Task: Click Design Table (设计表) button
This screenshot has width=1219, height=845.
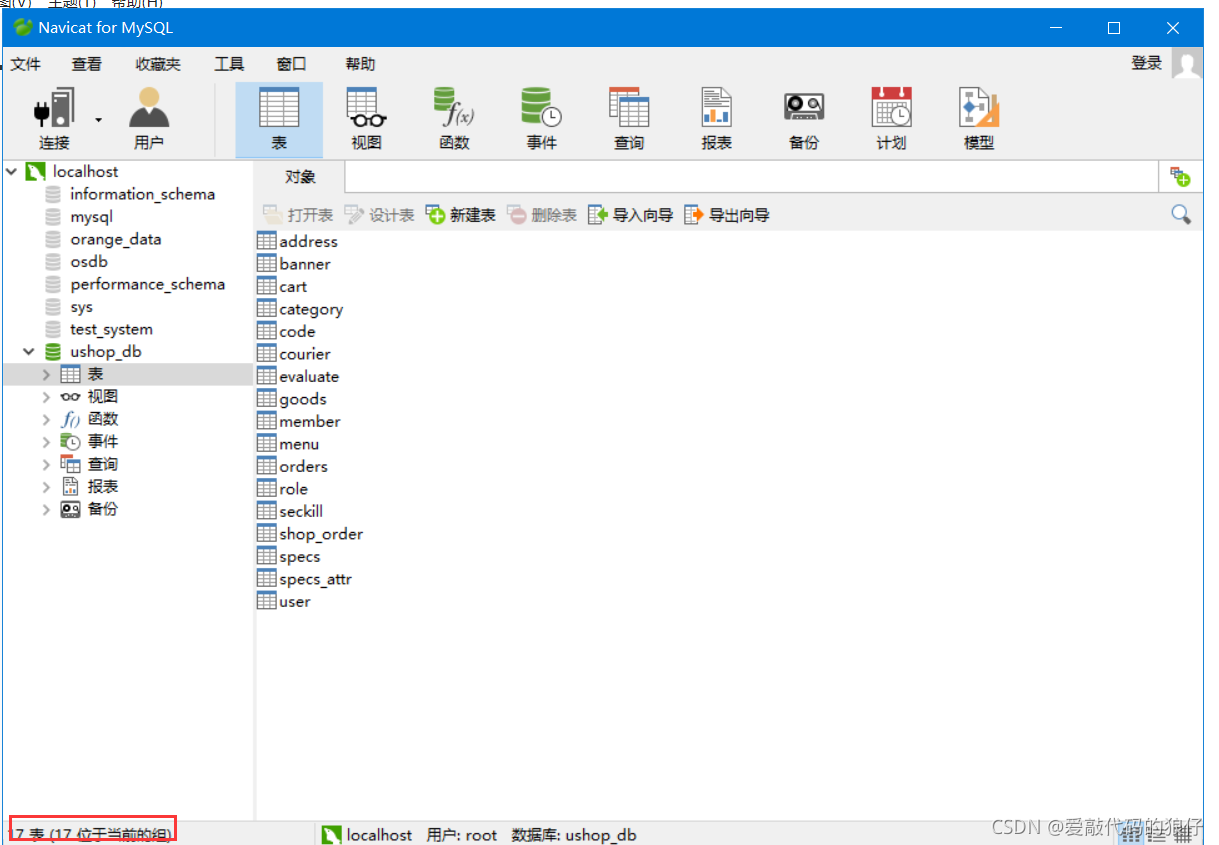Action: (380, 215)
